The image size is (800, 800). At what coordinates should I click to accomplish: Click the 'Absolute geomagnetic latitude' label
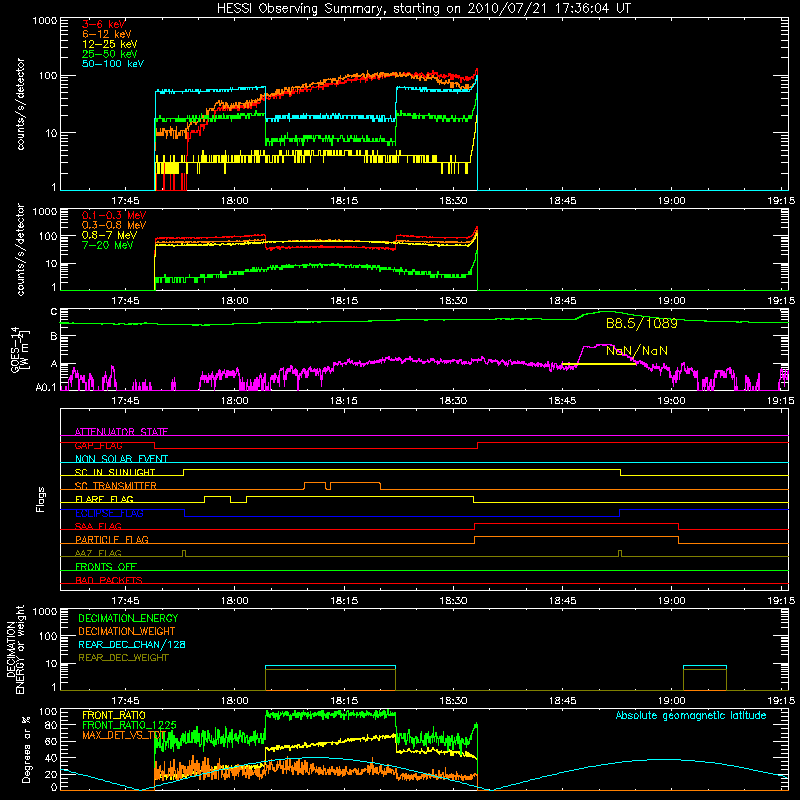(x=691, y=716)
